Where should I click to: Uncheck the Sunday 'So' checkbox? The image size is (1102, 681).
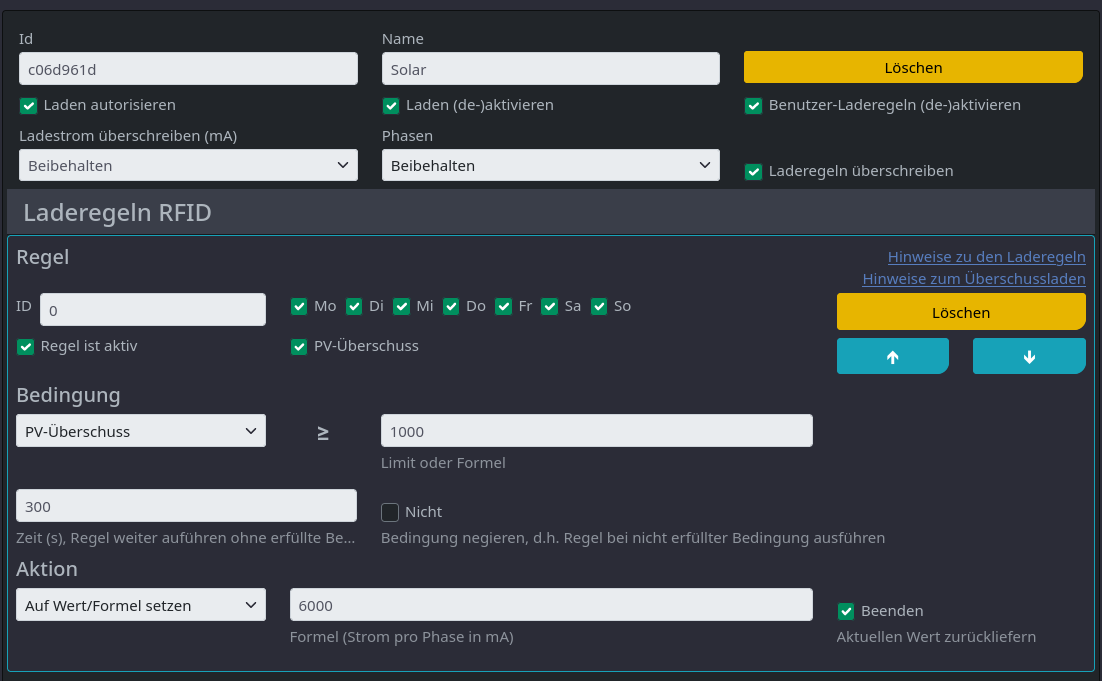tap(599, 306)
